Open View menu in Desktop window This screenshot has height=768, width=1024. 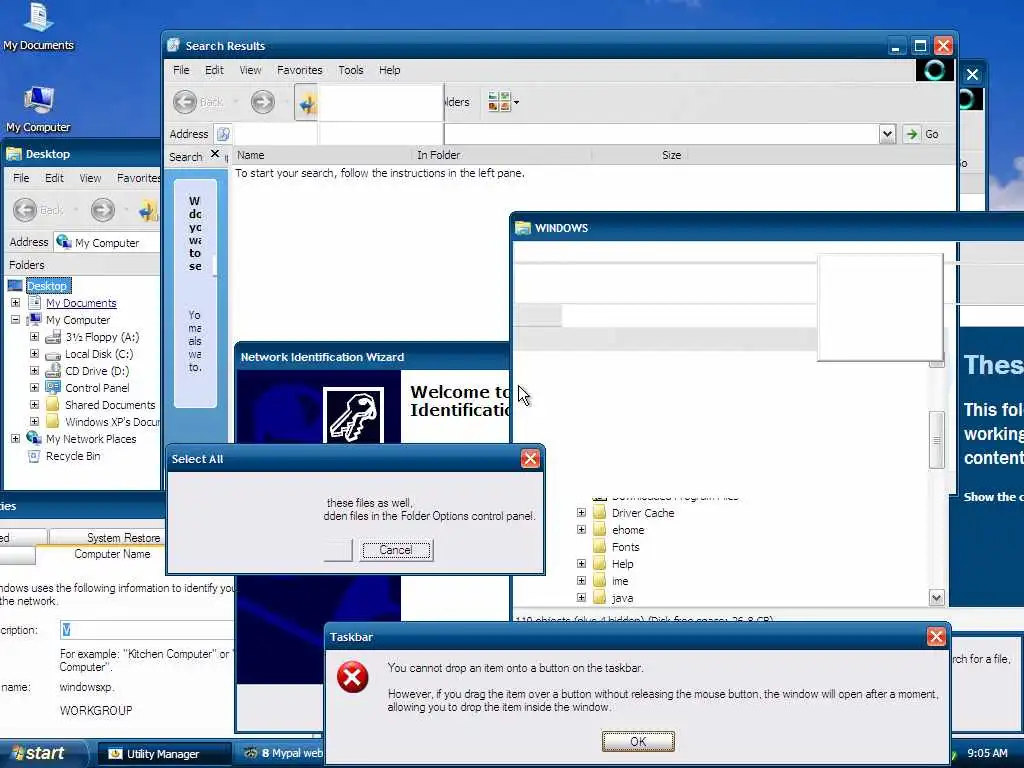point(90,178)
